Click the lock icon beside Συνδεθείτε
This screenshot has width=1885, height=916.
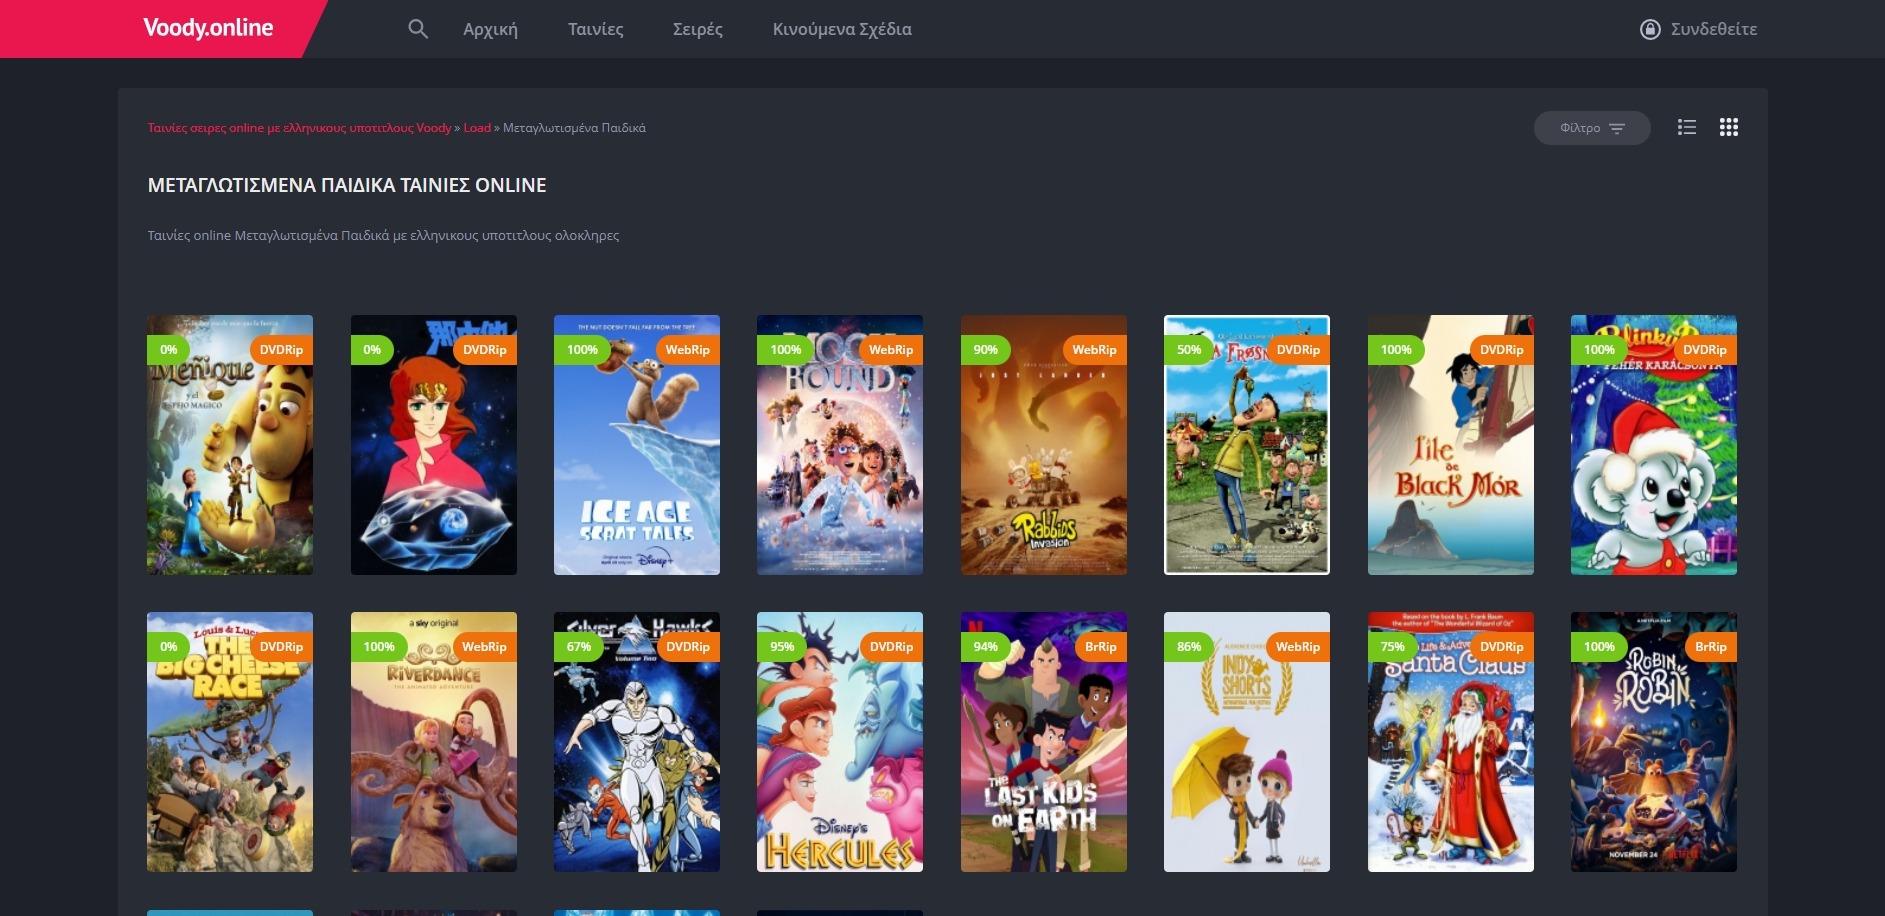pos(1650,29)
